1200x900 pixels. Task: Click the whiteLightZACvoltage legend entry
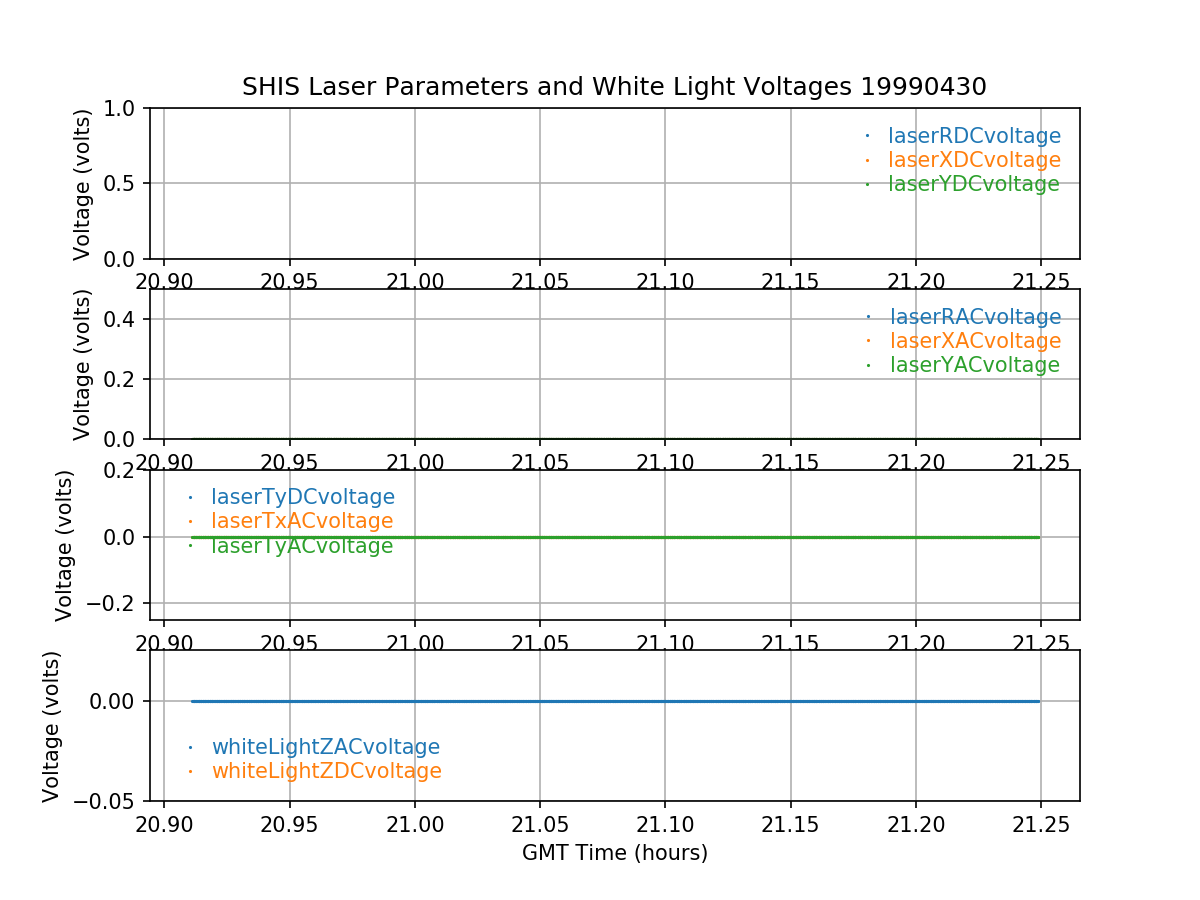point(325,747)
